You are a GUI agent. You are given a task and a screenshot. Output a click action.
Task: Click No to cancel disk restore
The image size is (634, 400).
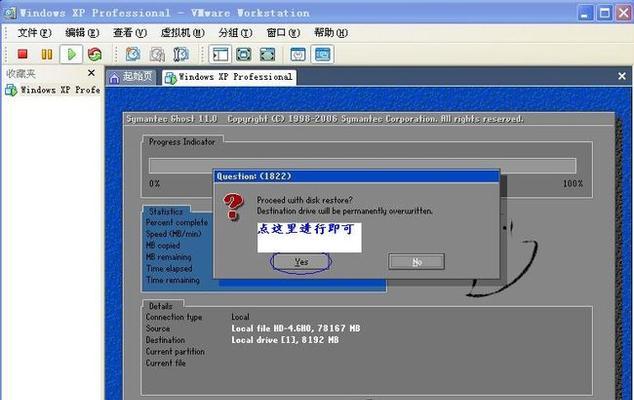416,262
